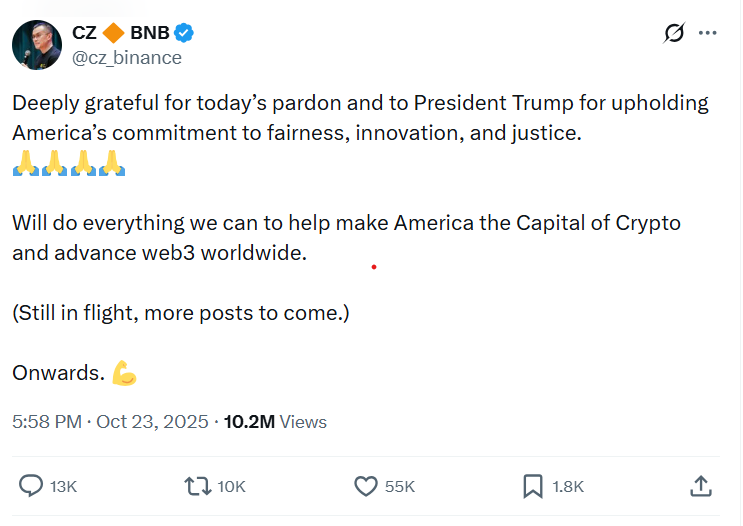The image size is (743, 526).
Task: Open CZ's profile picture
Action: point(36,44)
